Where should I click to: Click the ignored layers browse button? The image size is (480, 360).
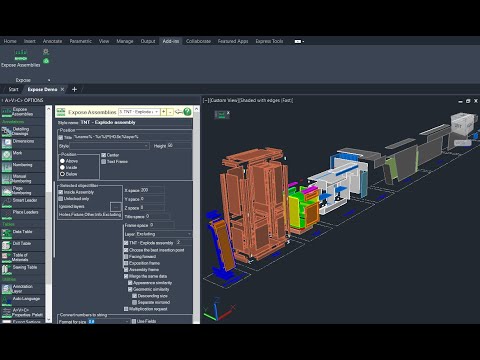coord(115,207)
